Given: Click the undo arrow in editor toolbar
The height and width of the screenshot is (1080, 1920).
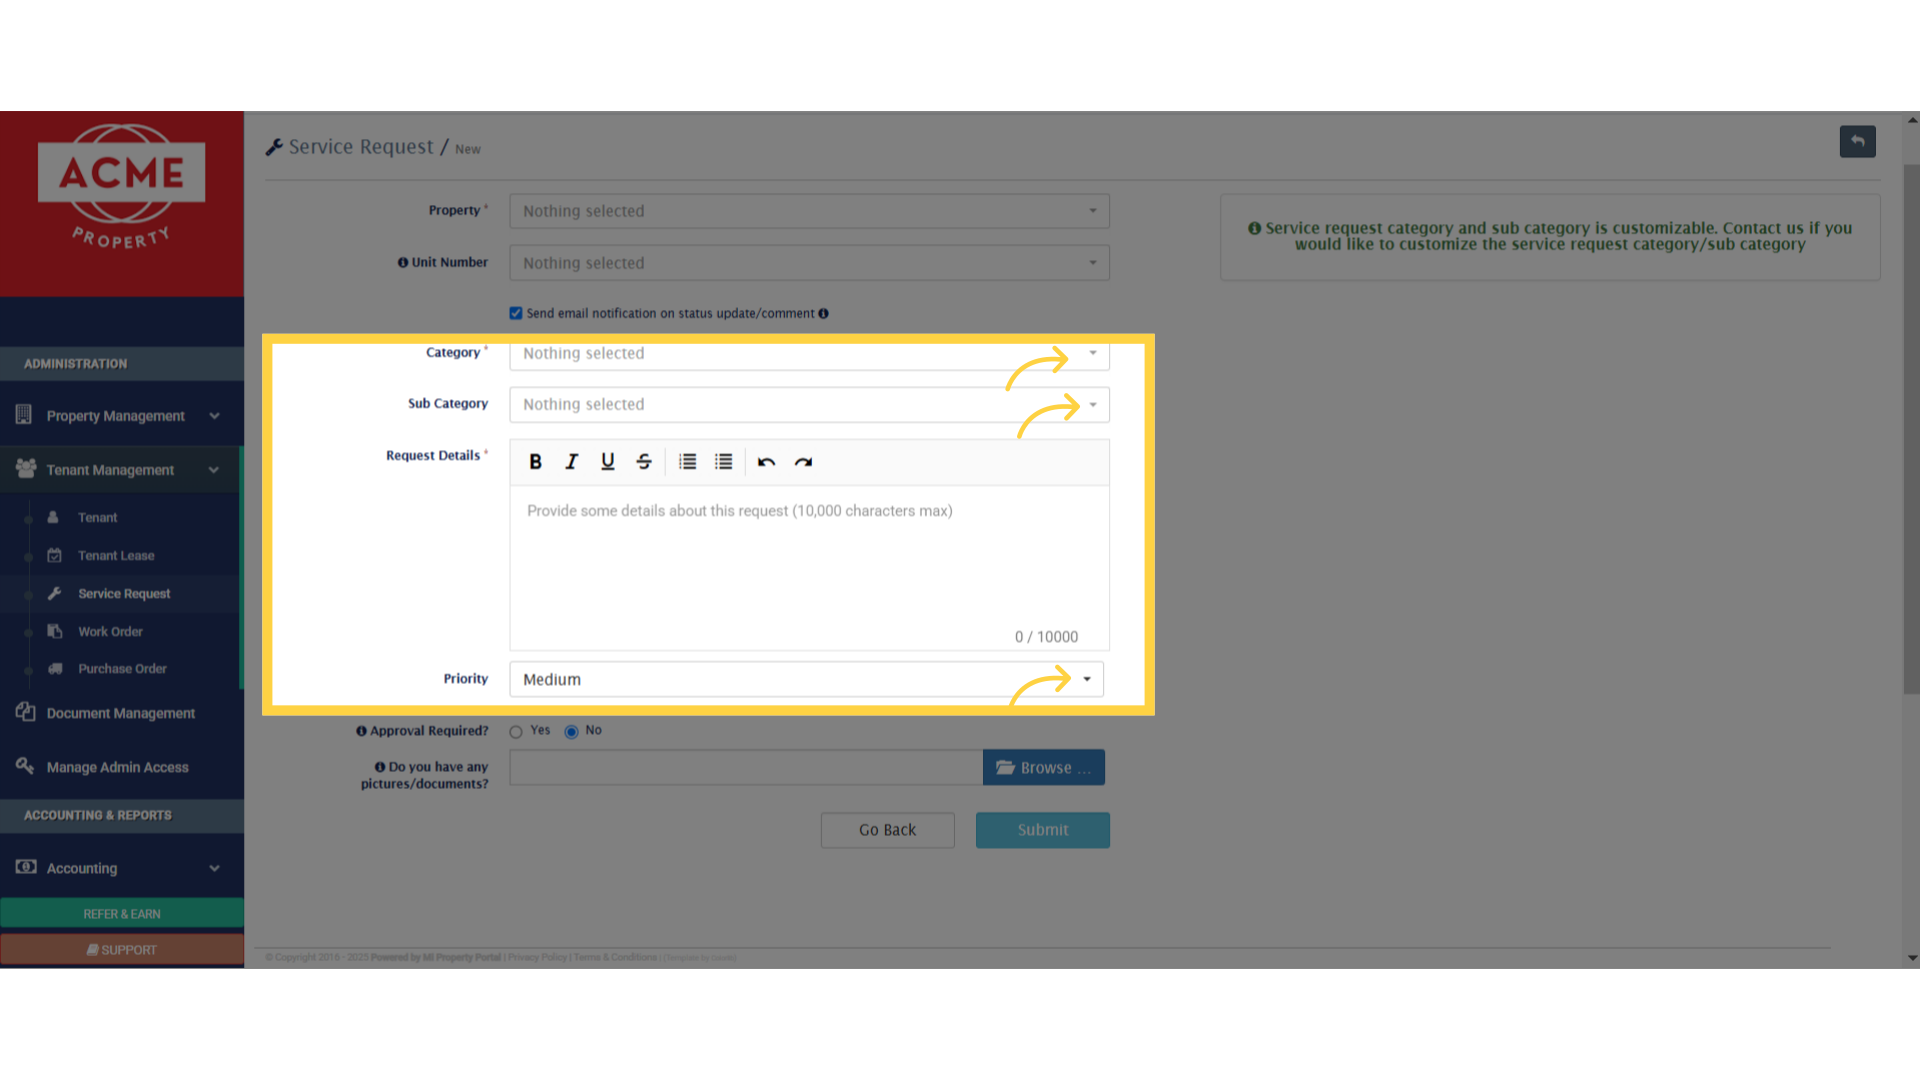Looking at the screenshot, I should 766,461.
